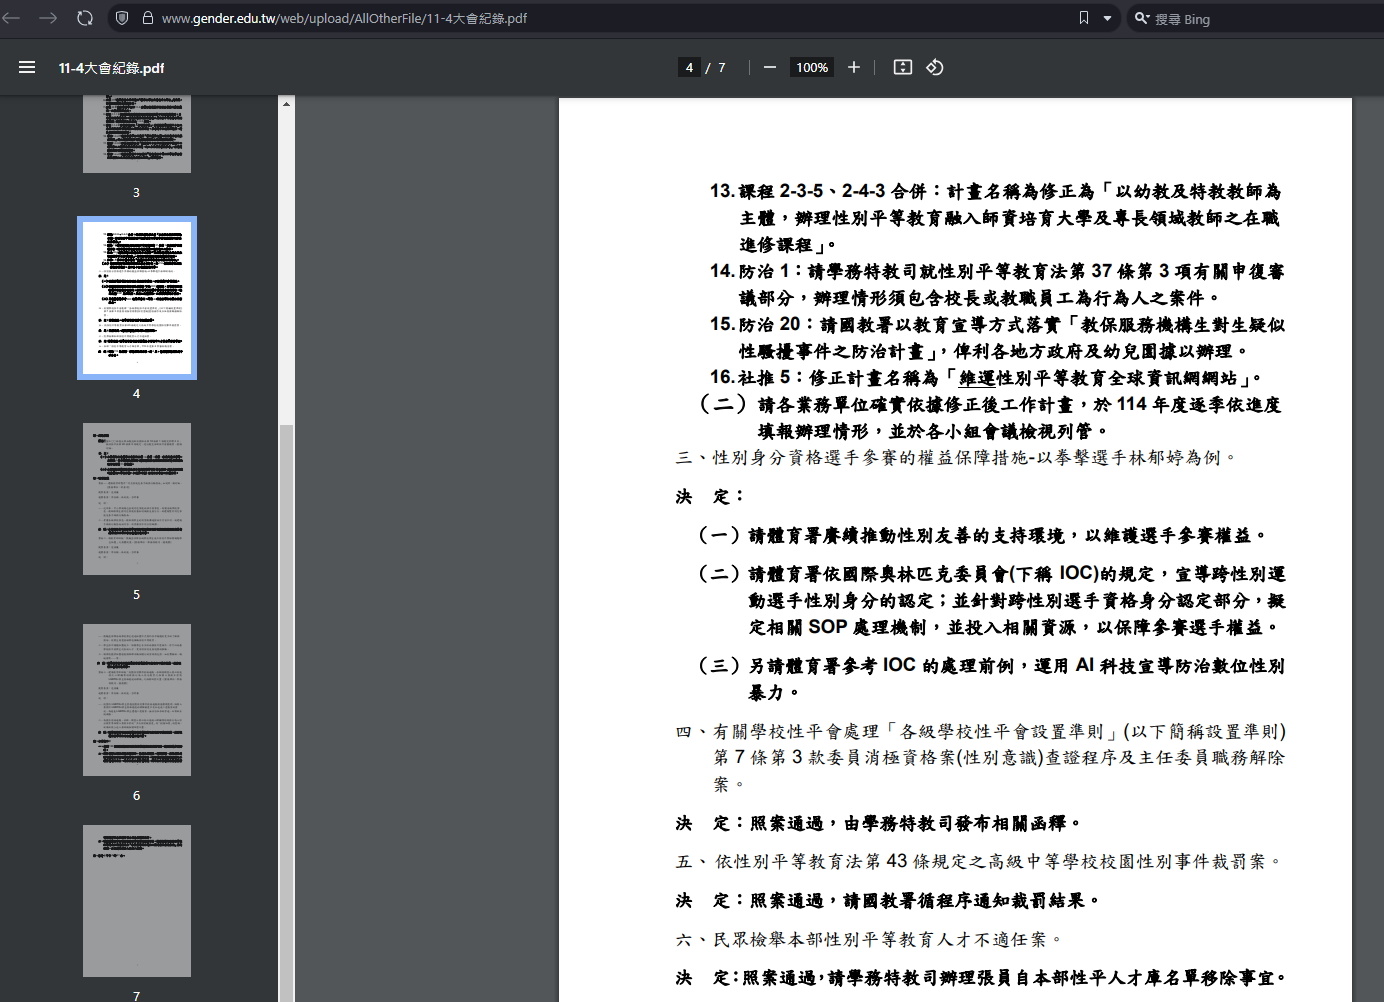Click the fit to page icon

click(x=902, y=67)
